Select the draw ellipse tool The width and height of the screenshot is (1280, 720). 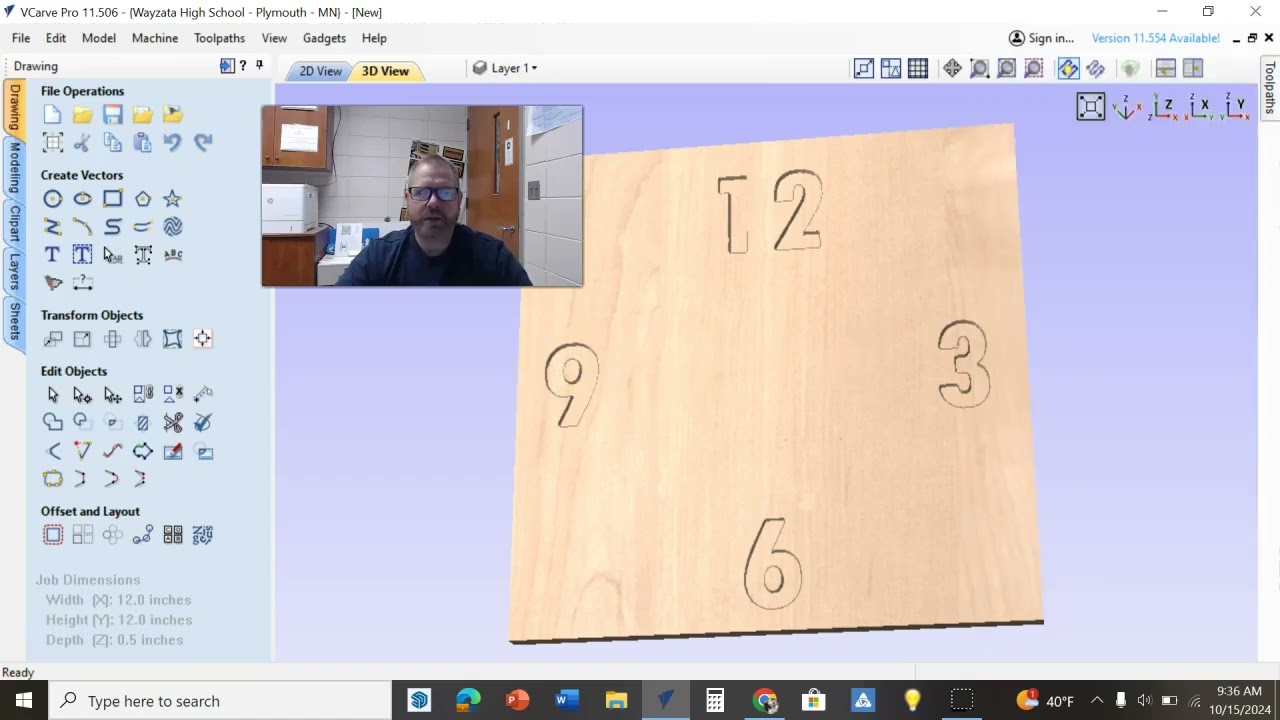(83, 199)
